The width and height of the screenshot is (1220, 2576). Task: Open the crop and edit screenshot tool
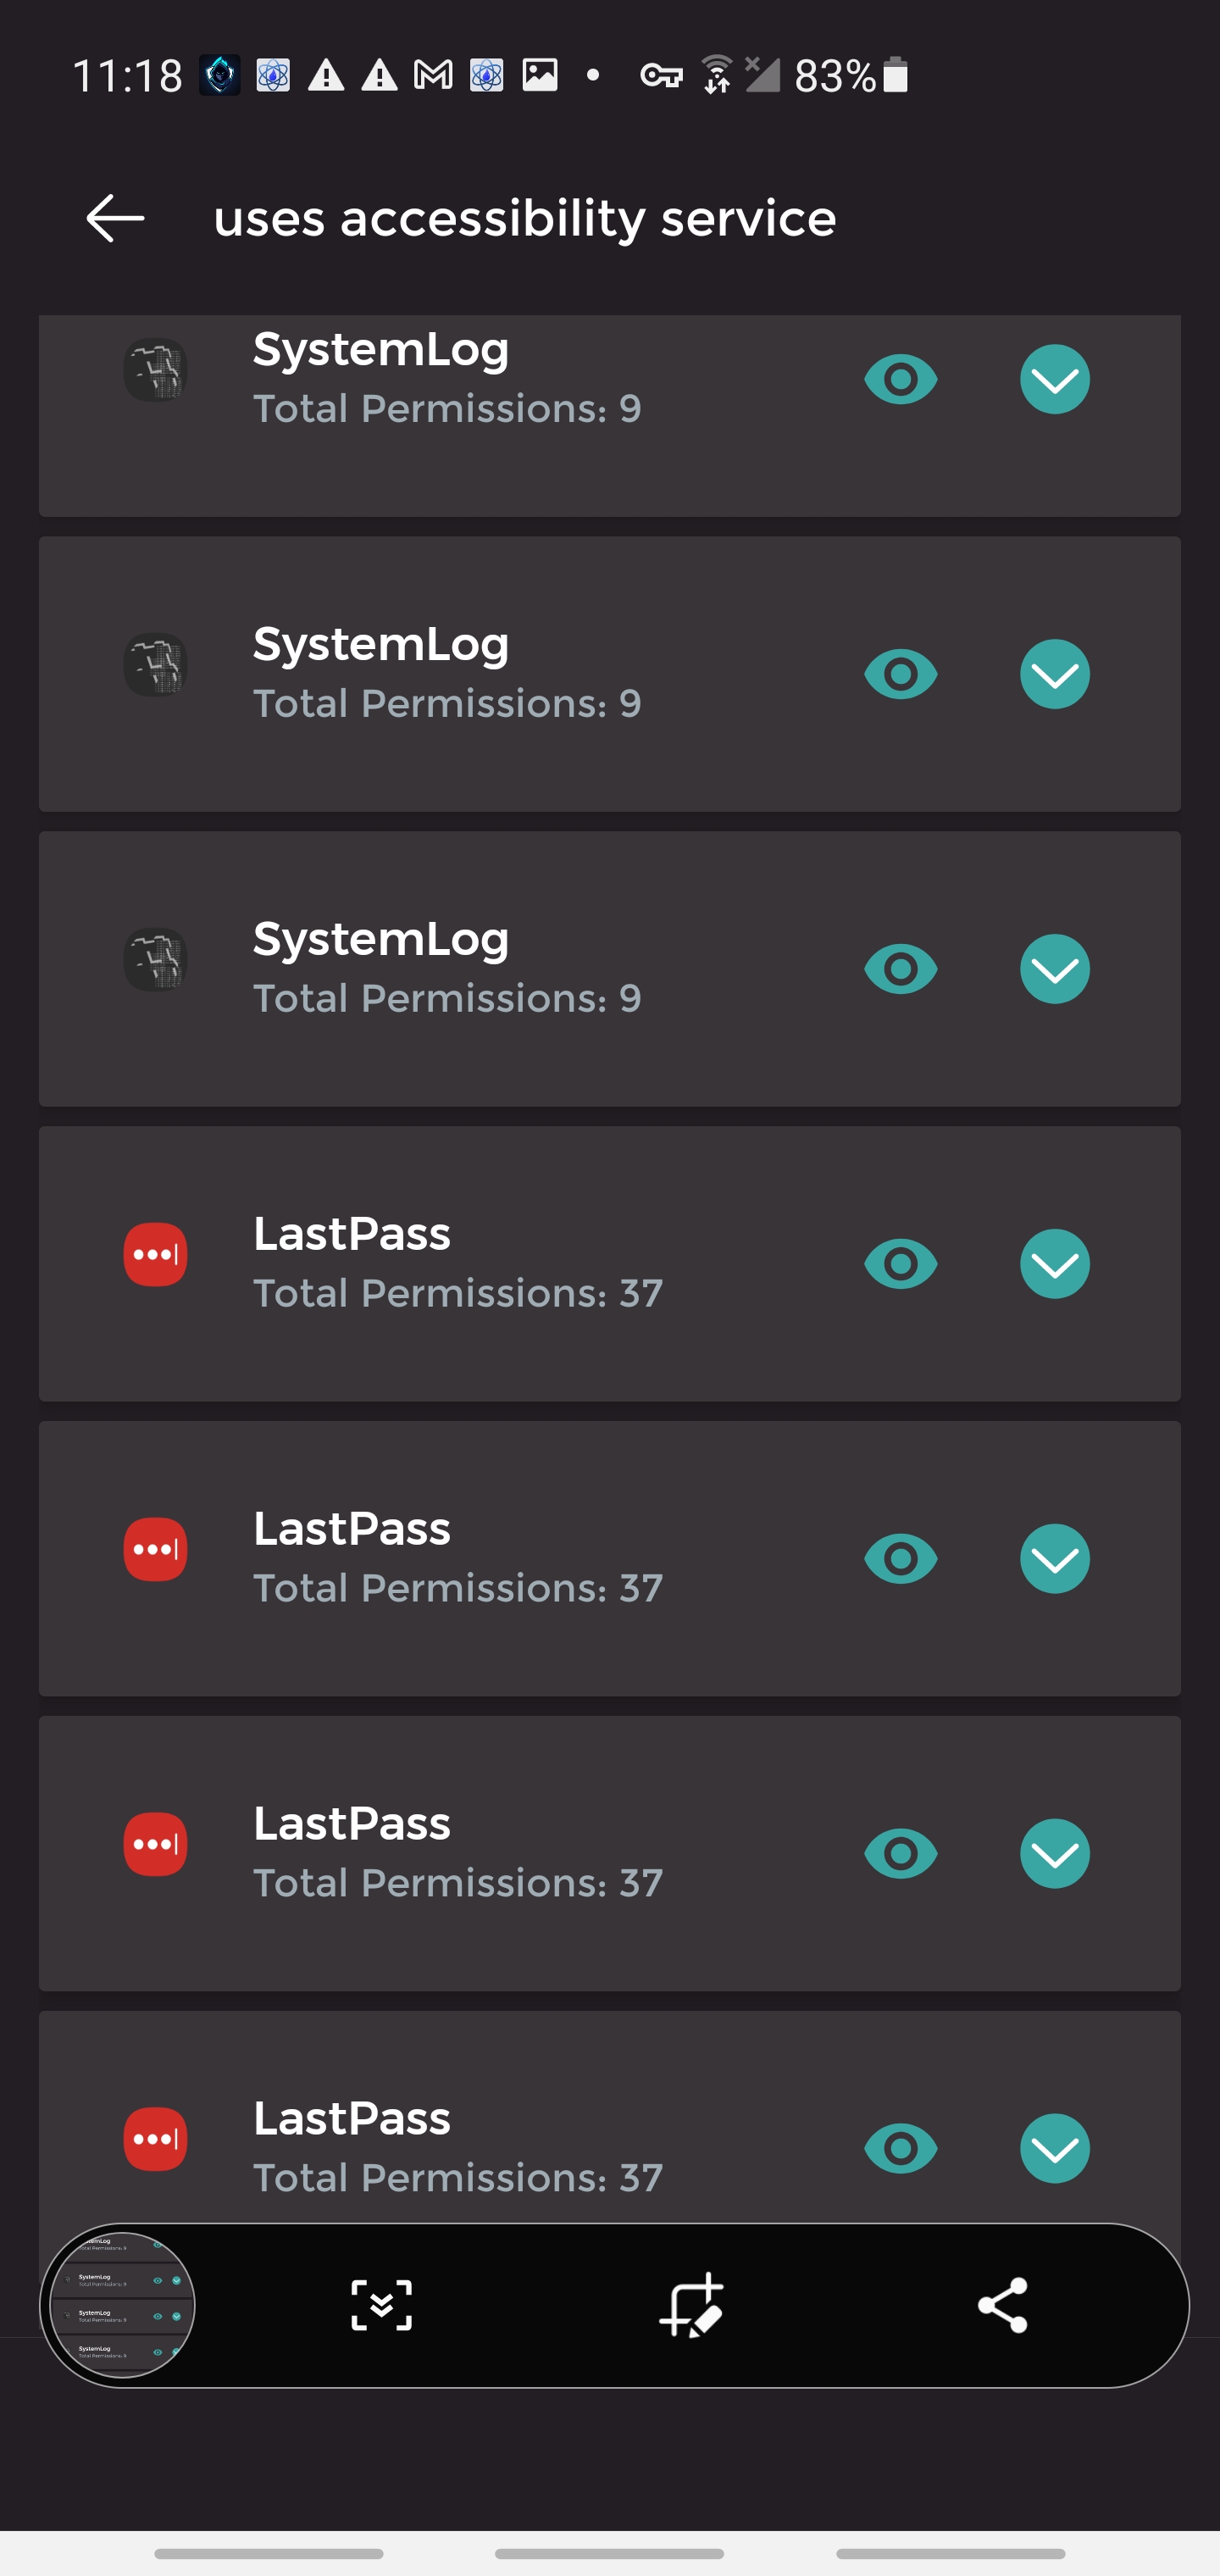[x=691, y=2305]
